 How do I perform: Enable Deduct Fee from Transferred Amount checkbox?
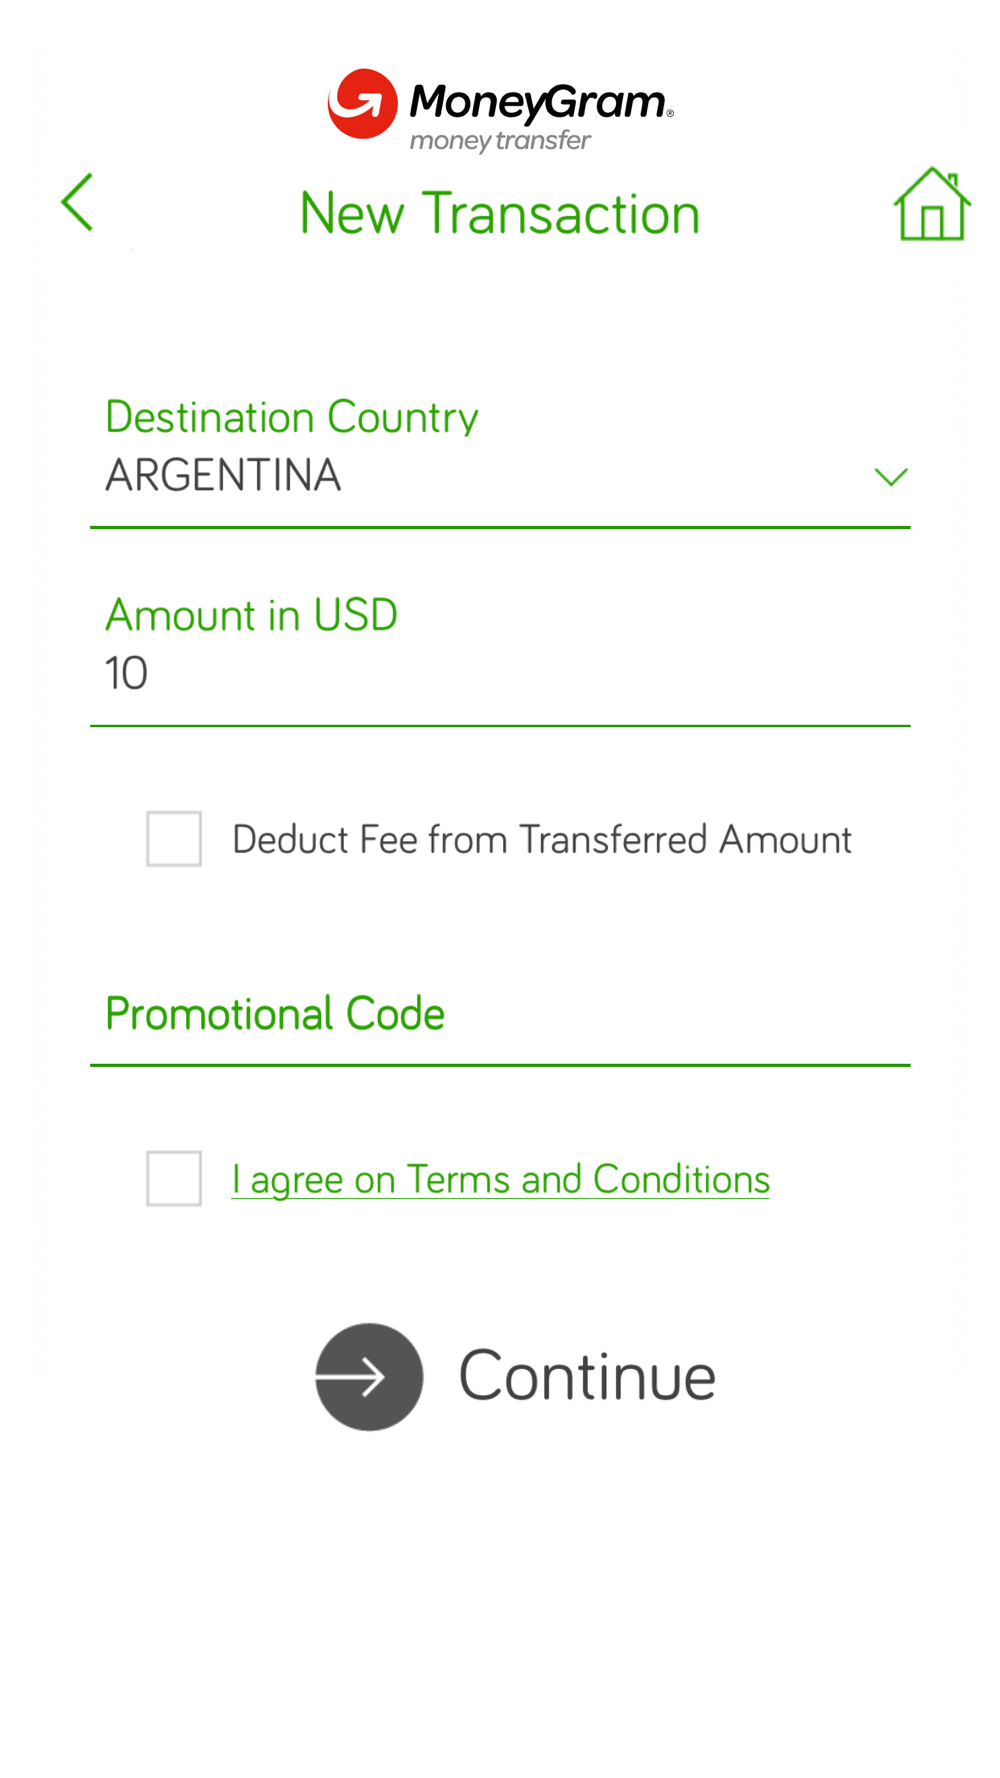174,838
